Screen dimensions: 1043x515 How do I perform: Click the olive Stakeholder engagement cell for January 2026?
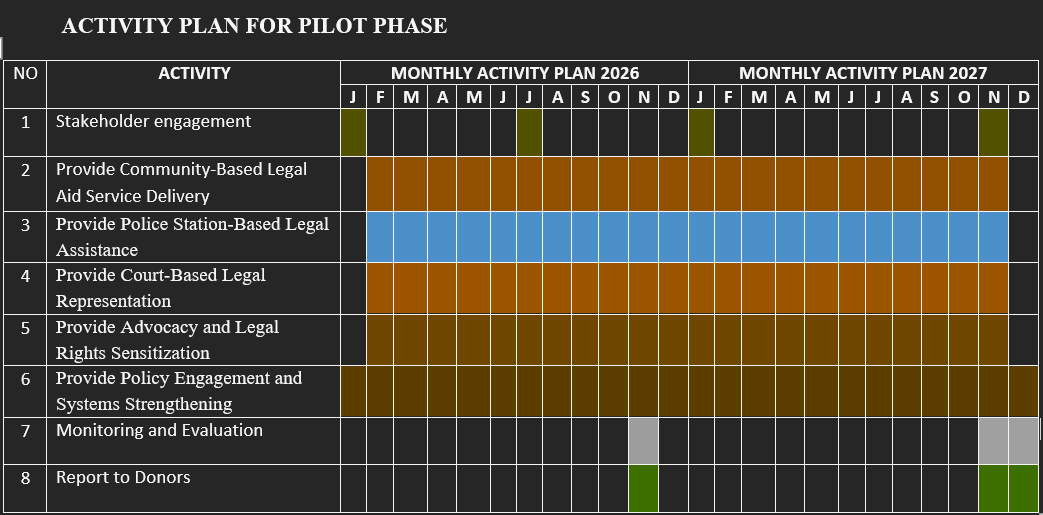pos(353,132)
